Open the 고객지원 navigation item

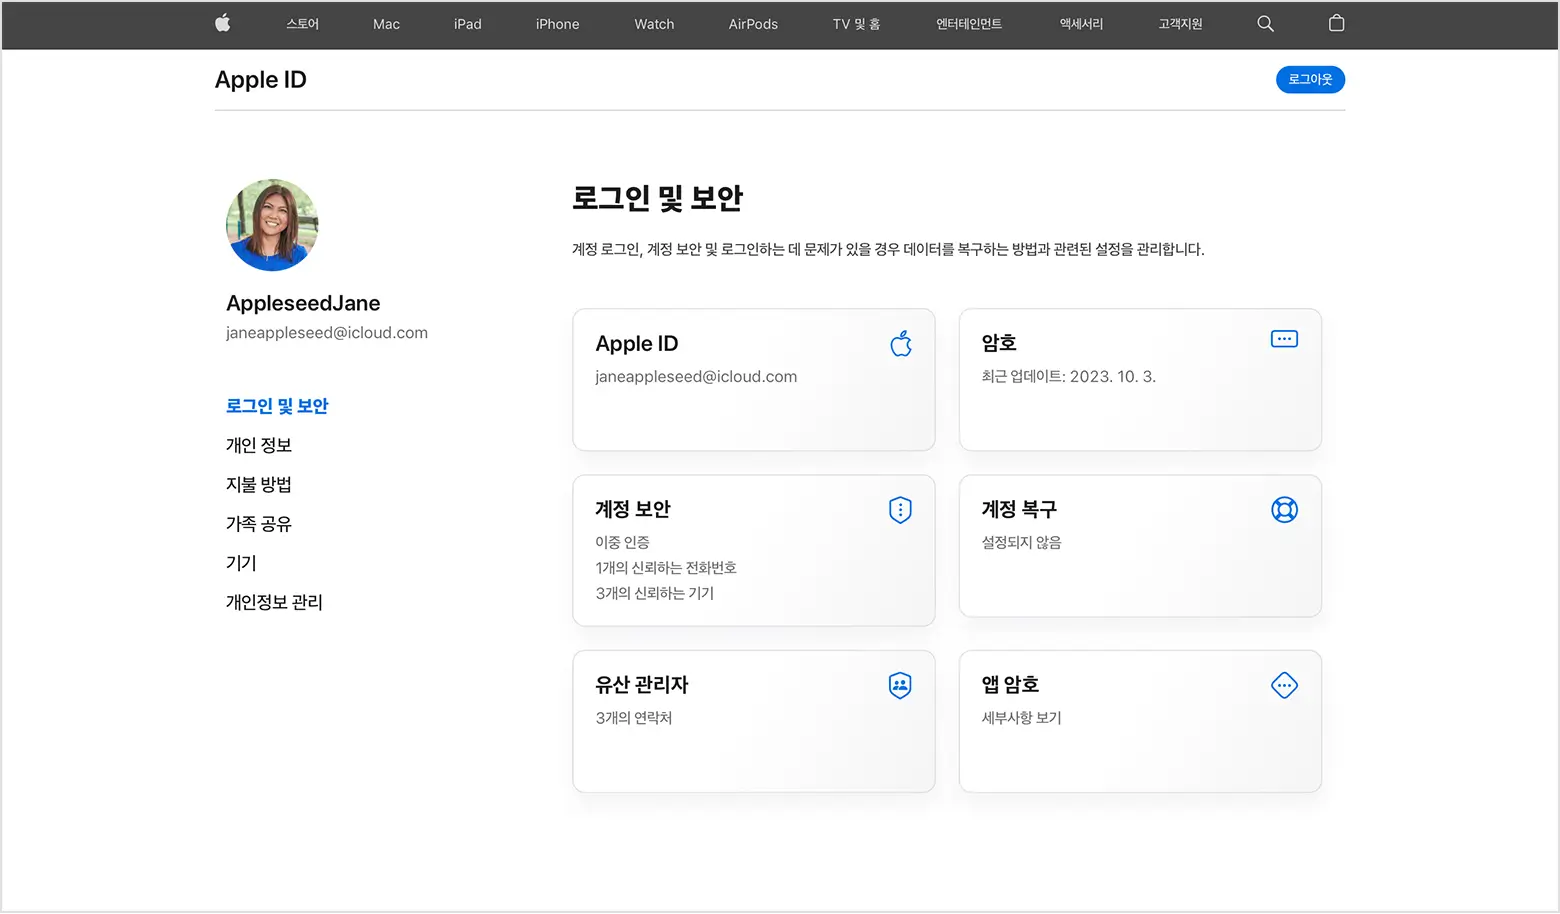(1179, 24)
